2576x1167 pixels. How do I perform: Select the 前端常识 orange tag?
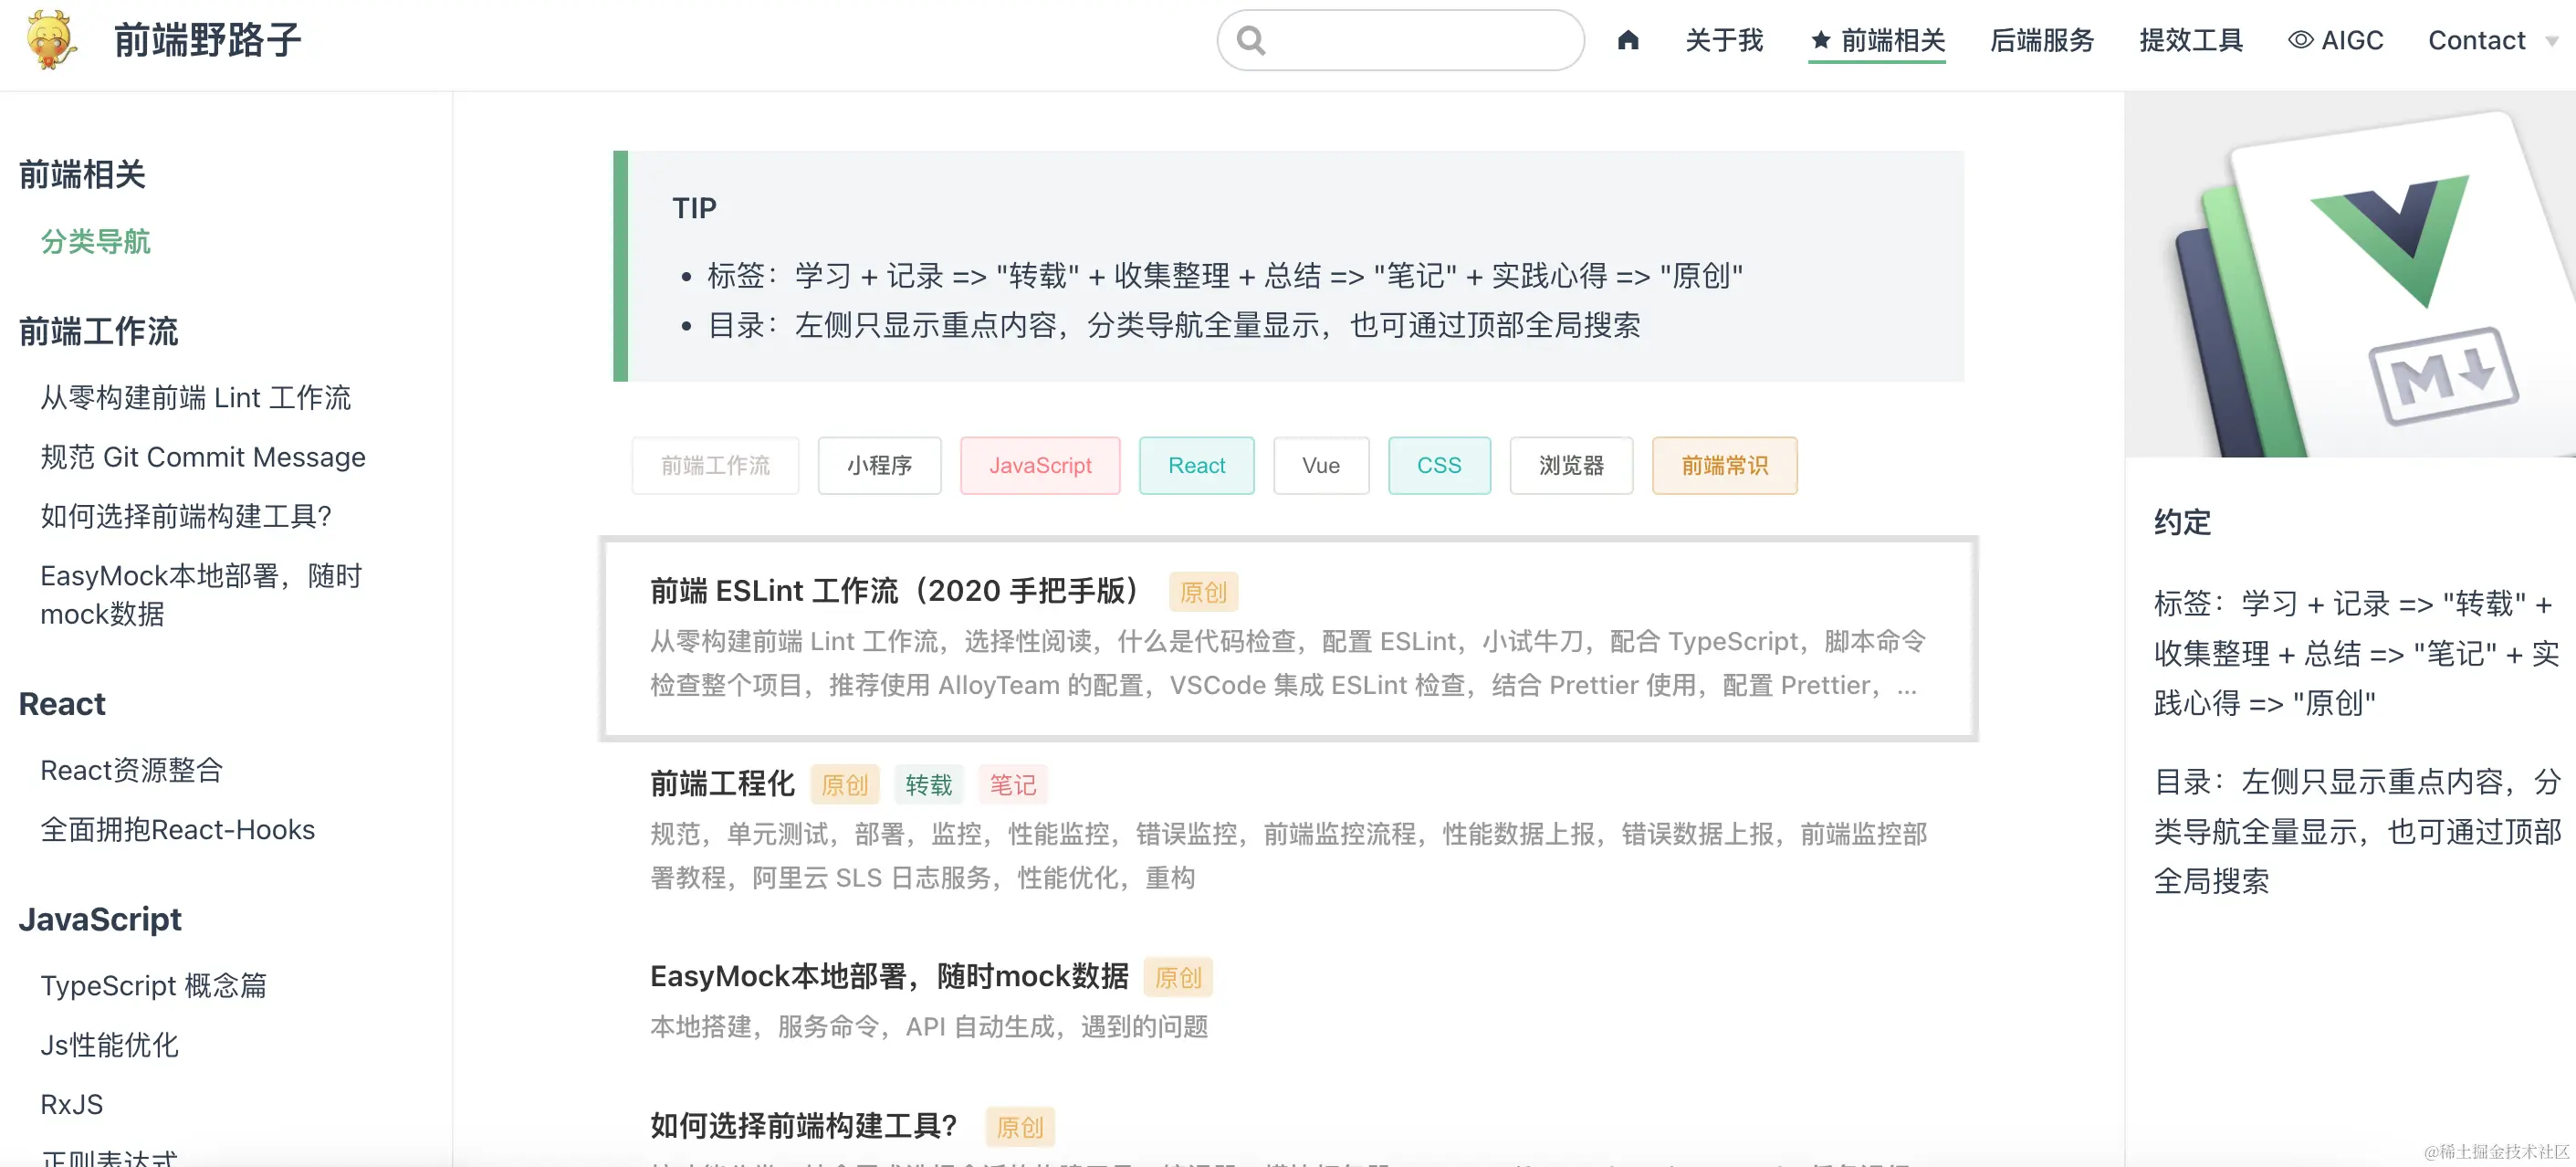pyautogui.click(x=1724, y=465)
